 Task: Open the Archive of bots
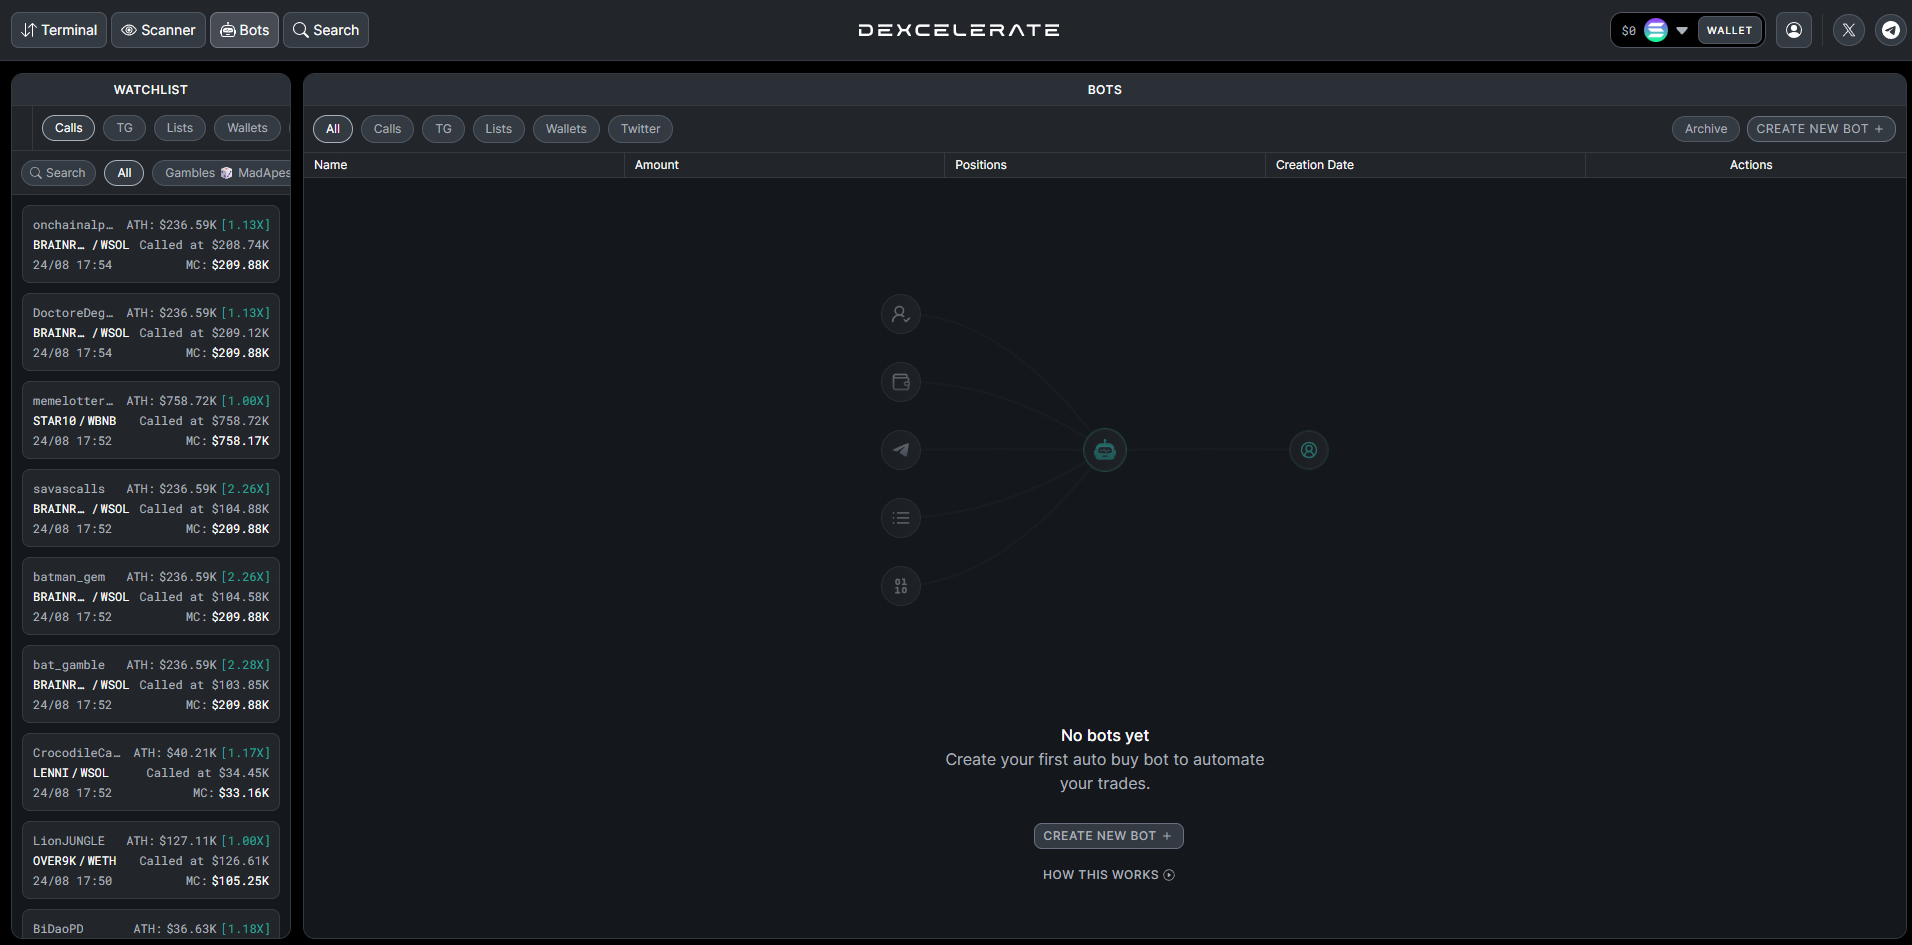(1705, 128)
